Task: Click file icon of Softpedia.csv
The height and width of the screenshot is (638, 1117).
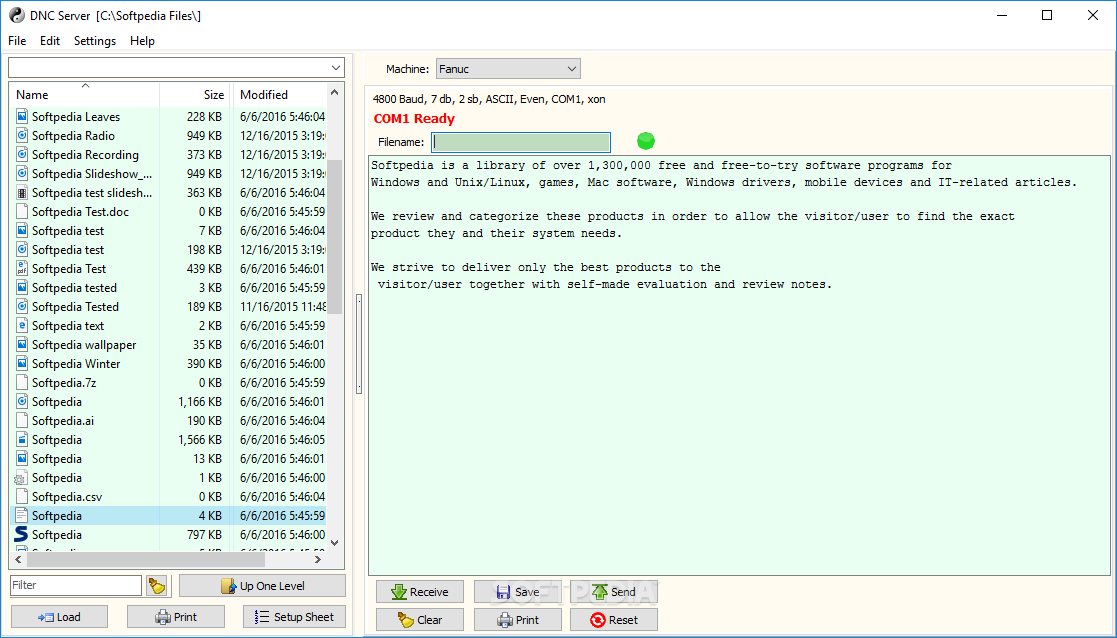Action: point(21,496)
